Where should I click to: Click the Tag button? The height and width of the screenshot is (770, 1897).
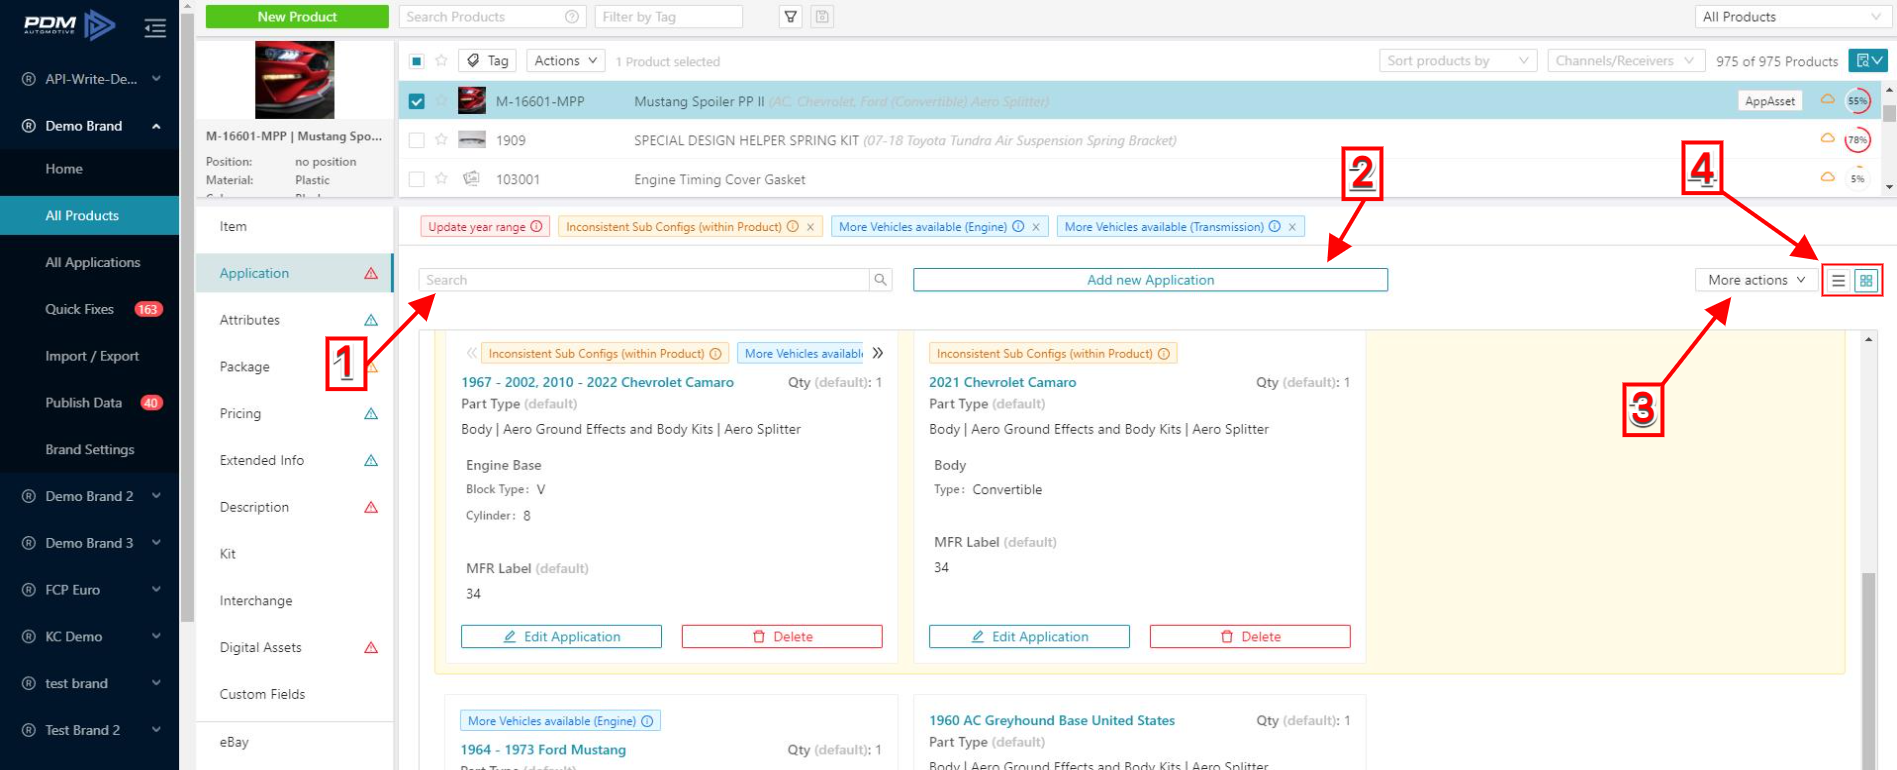[488, 61]
